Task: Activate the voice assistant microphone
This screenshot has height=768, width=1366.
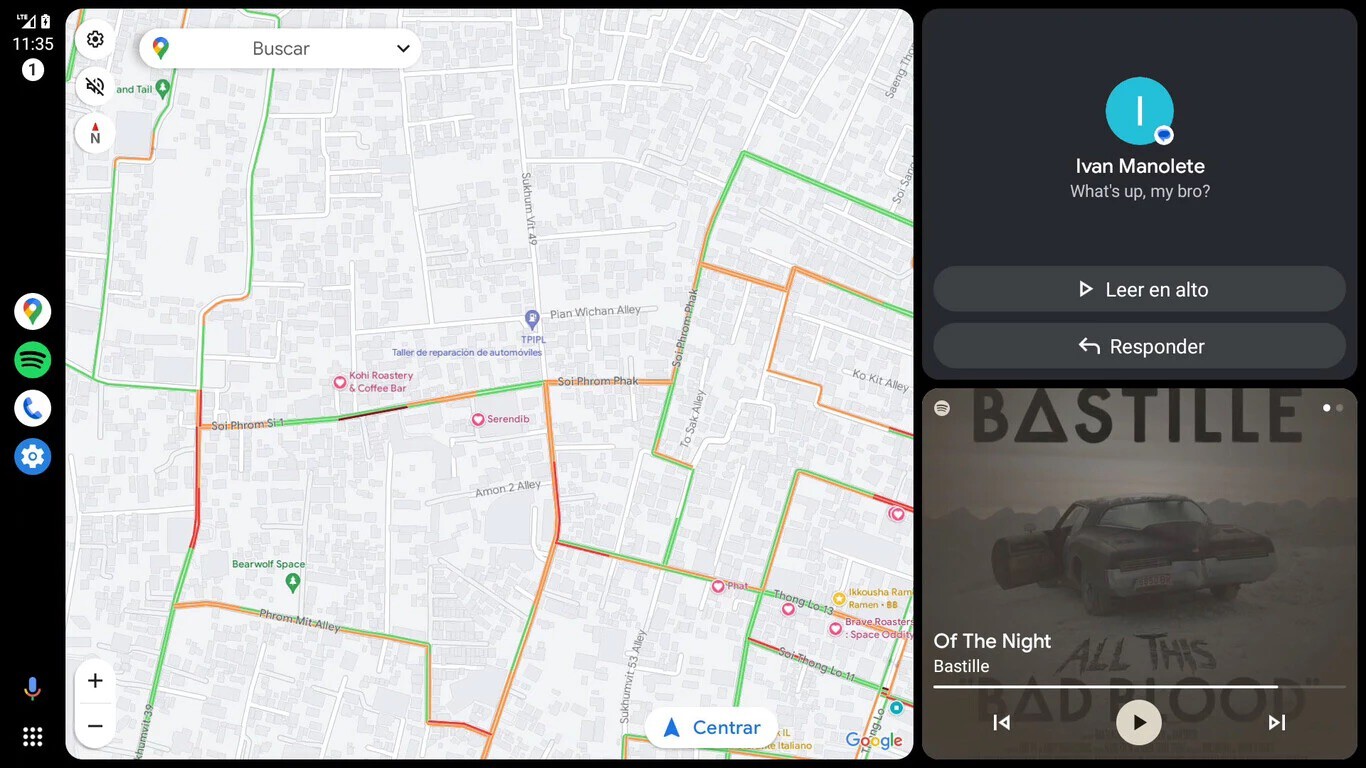Action: [x=32, y=688]
